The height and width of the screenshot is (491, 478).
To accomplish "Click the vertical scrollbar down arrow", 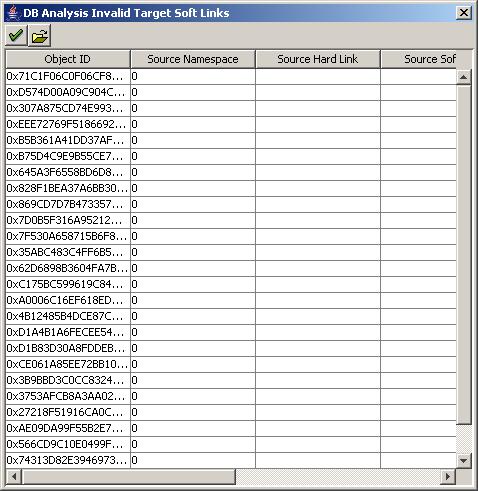I will point(464,461).
